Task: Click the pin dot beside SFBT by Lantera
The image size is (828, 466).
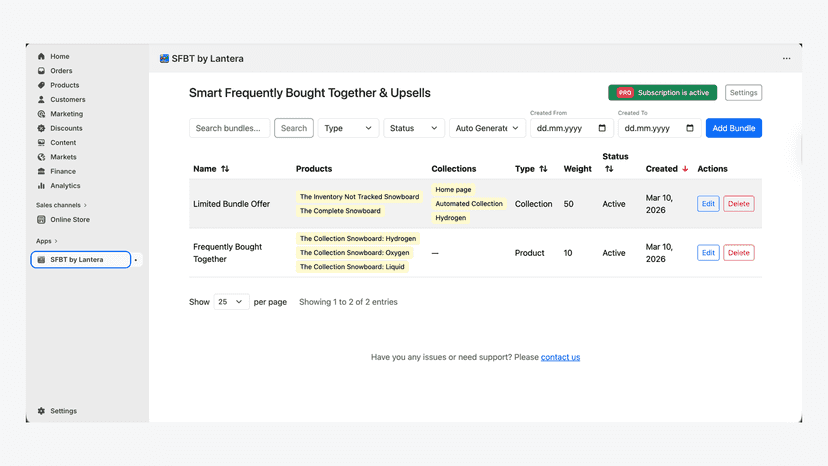Action: click(x=136, y=260)
